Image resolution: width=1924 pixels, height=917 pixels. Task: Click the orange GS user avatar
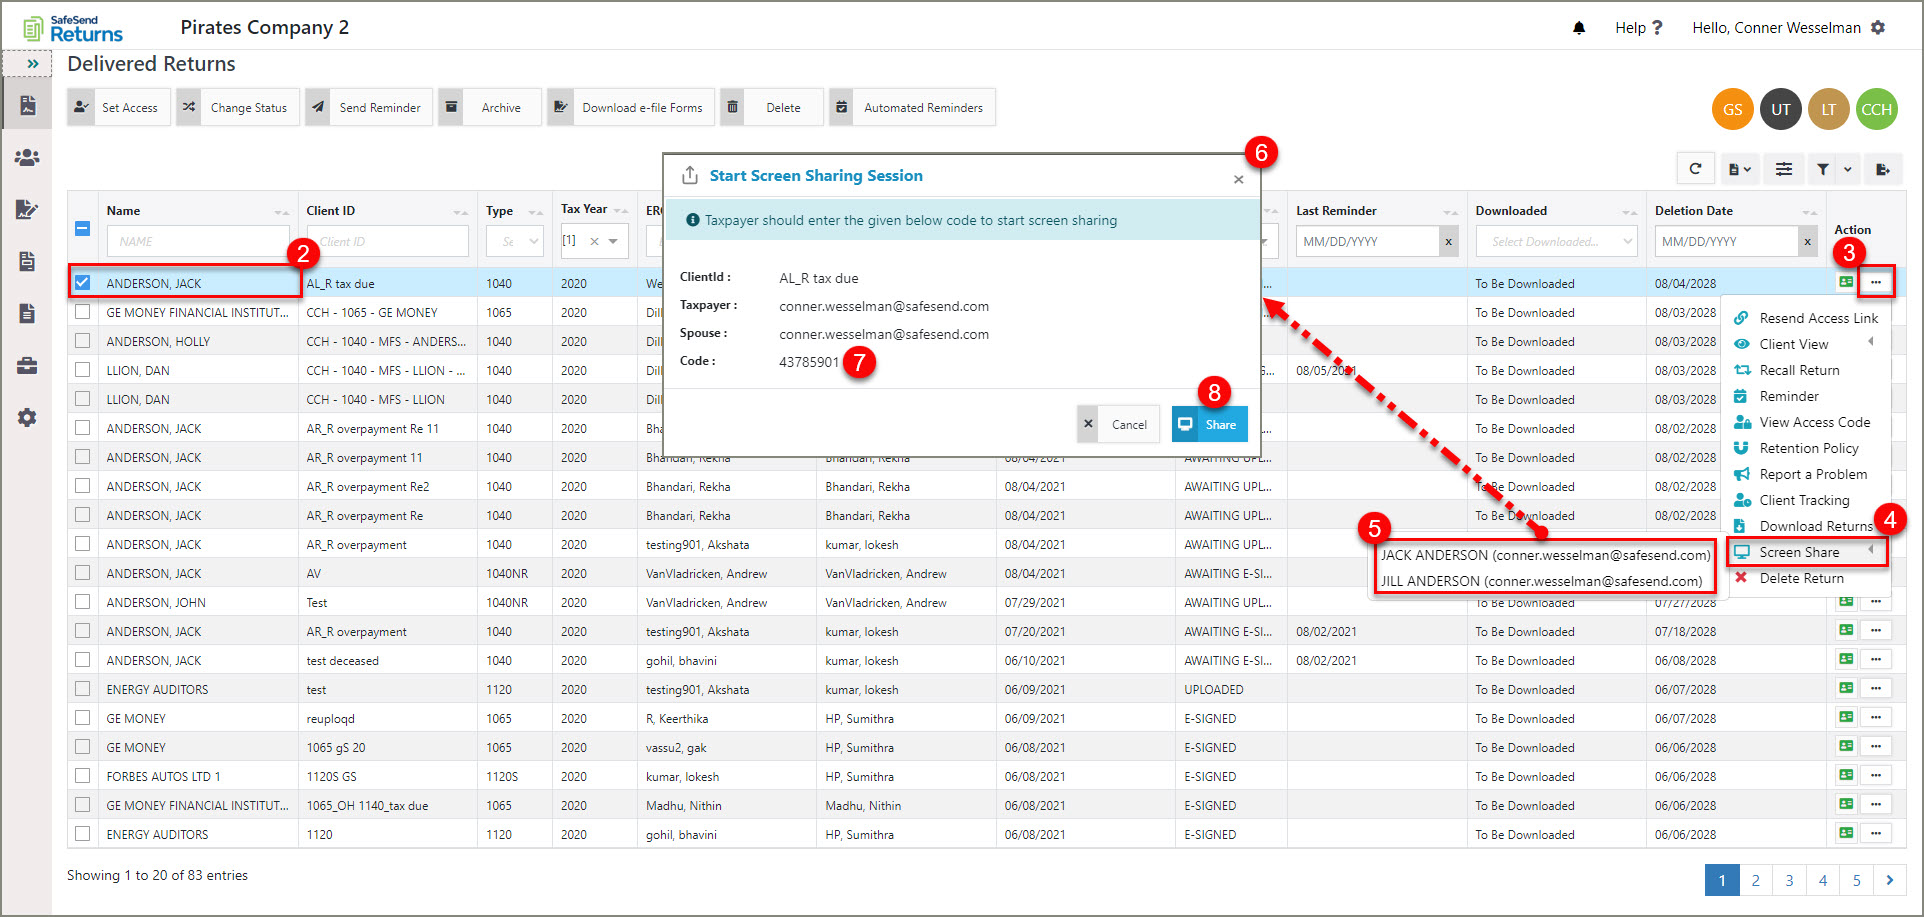[1732, 110]
